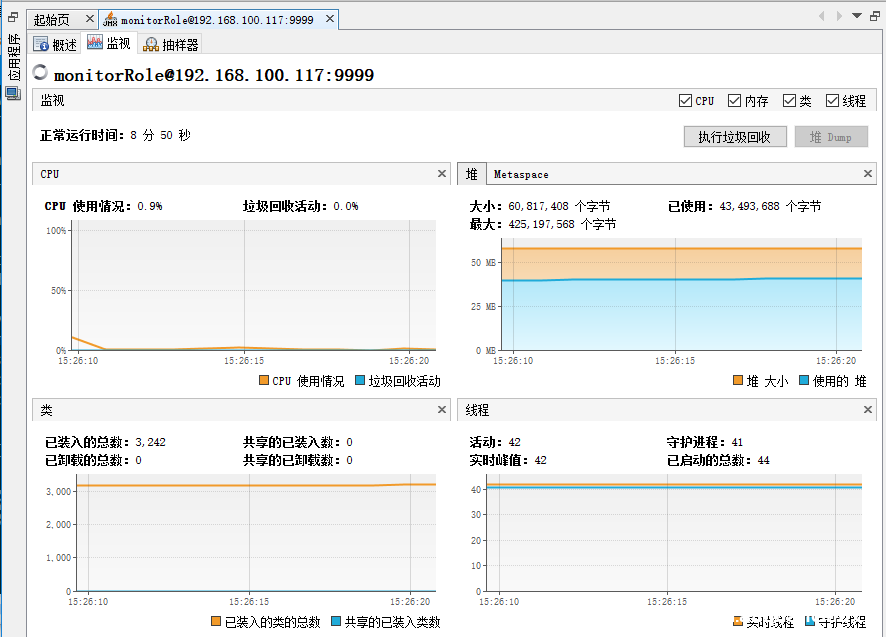
Task: Close the CPU chart panel
Action: [x=441, y=173]
